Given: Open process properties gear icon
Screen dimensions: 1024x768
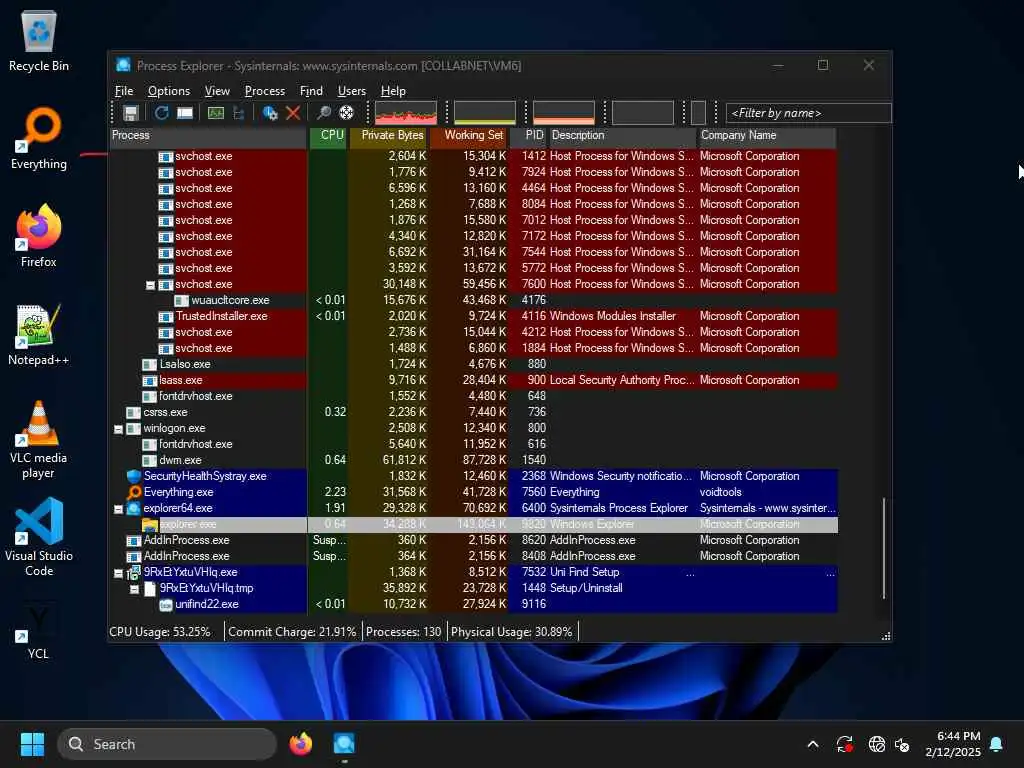Looking at the screenshot, I should (270, 113).
